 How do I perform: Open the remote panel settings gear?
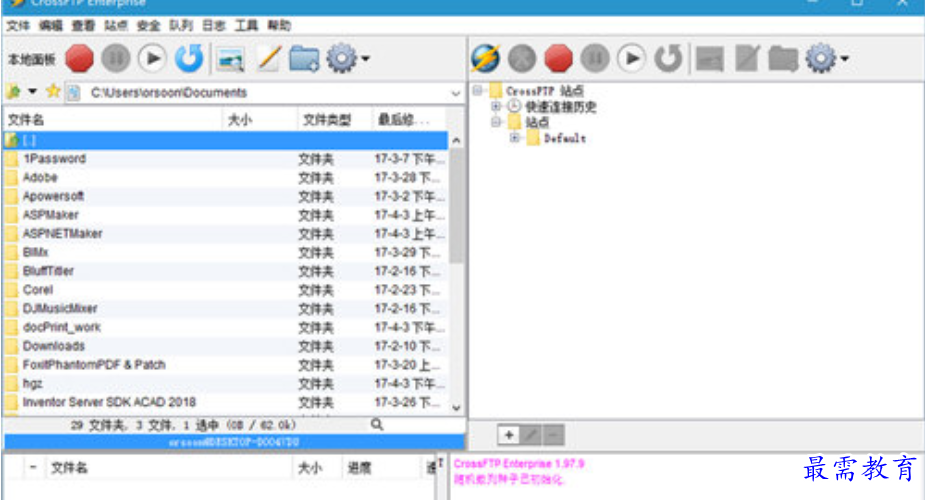[x=821, y=58]
